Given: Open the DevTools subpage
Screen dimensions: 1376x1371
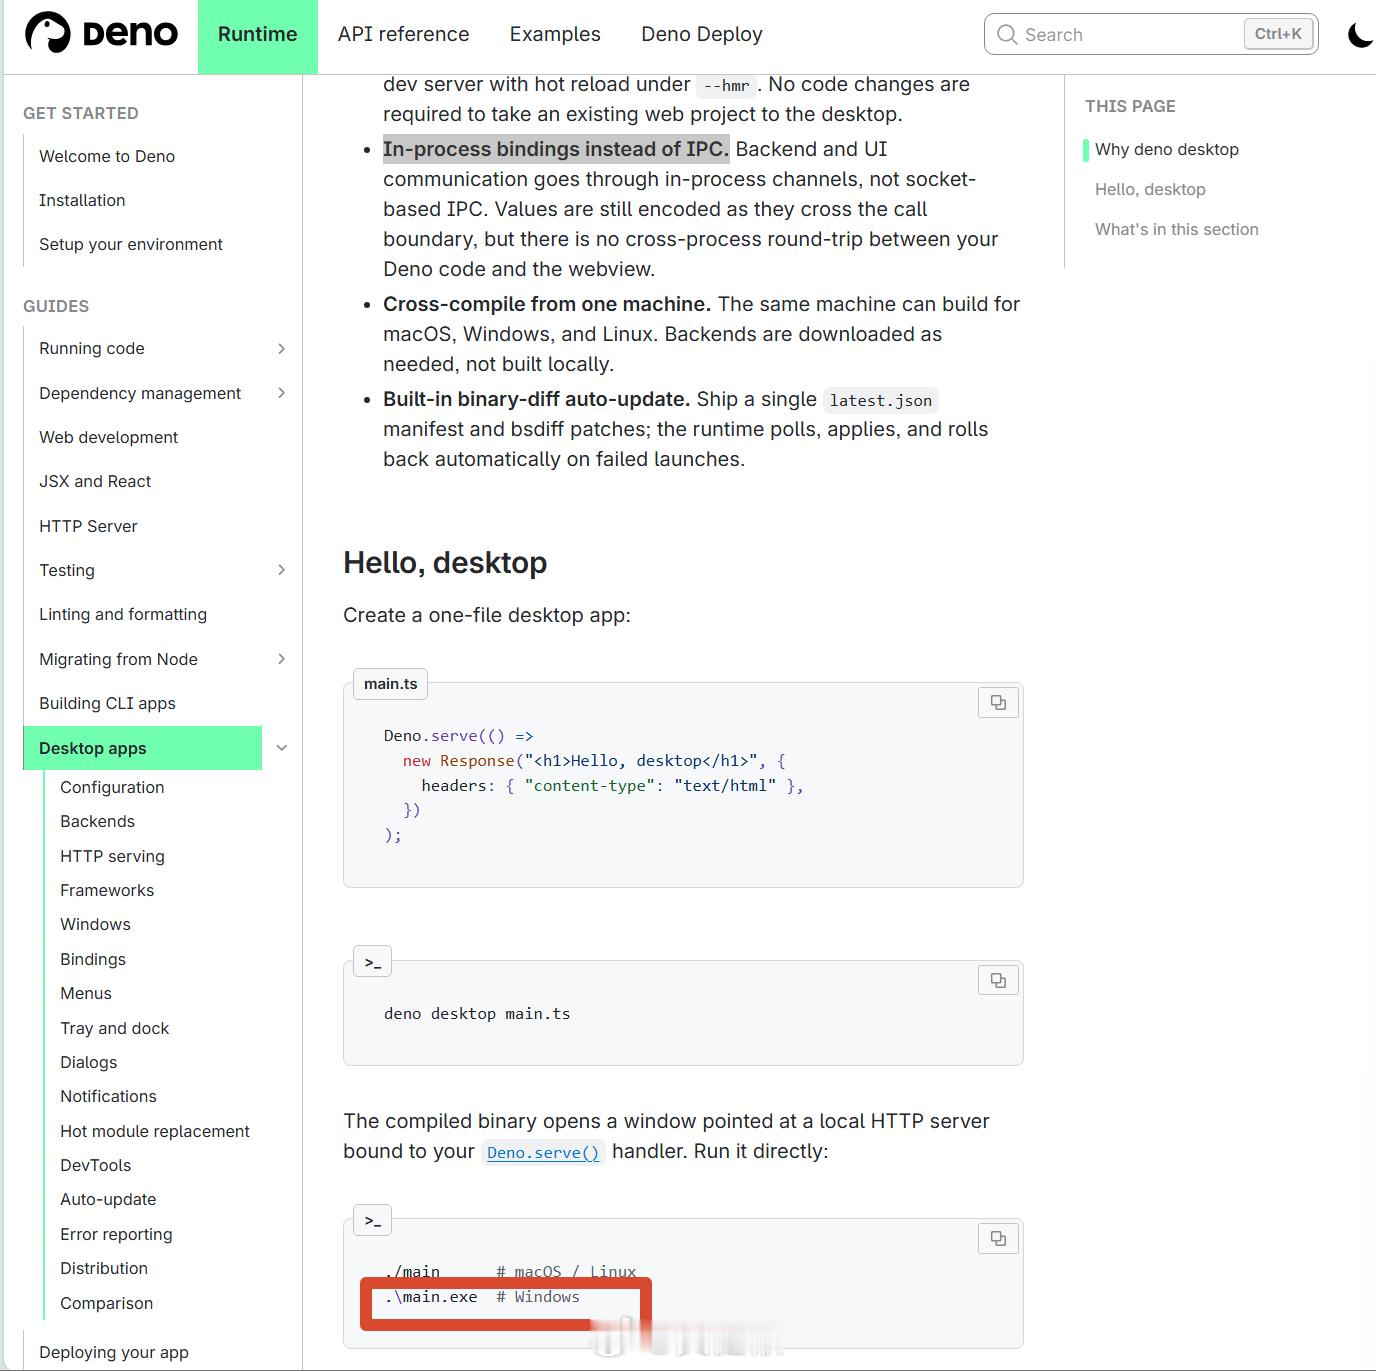Looking at the screenshot, I should tap(95, 1165).
